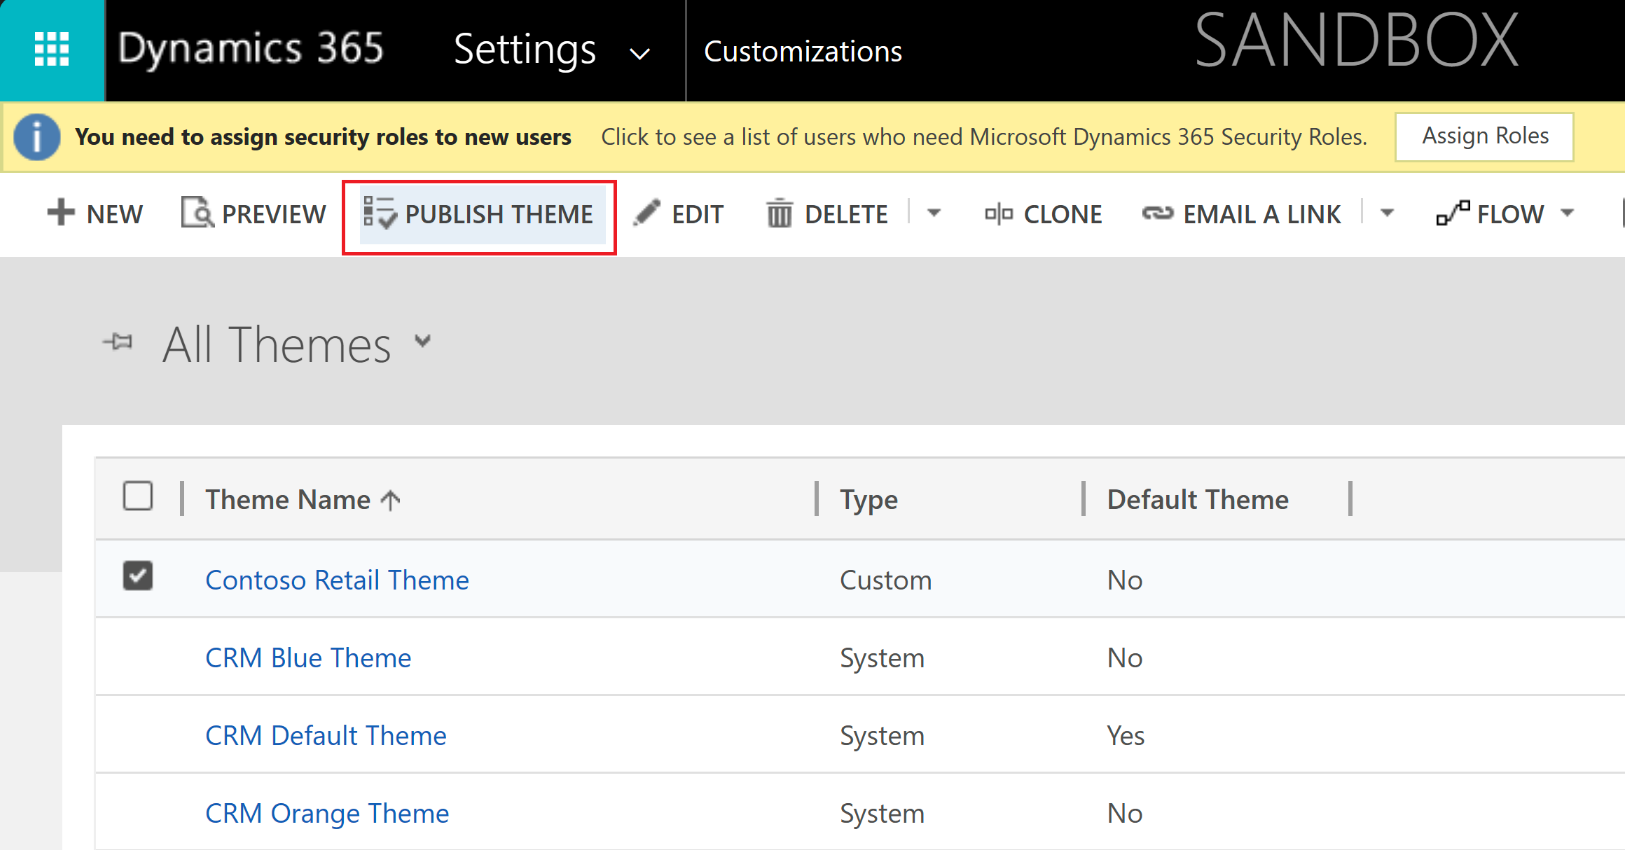This screenshot has height=850, width=1625.
Task: Click 'System' in the CRM Default Theme row
Action: [882, 737]
